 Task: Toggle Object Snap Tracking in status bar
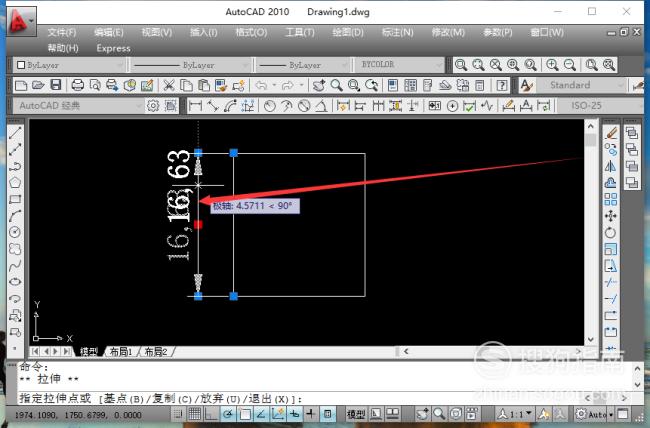(x=261, y=414)
